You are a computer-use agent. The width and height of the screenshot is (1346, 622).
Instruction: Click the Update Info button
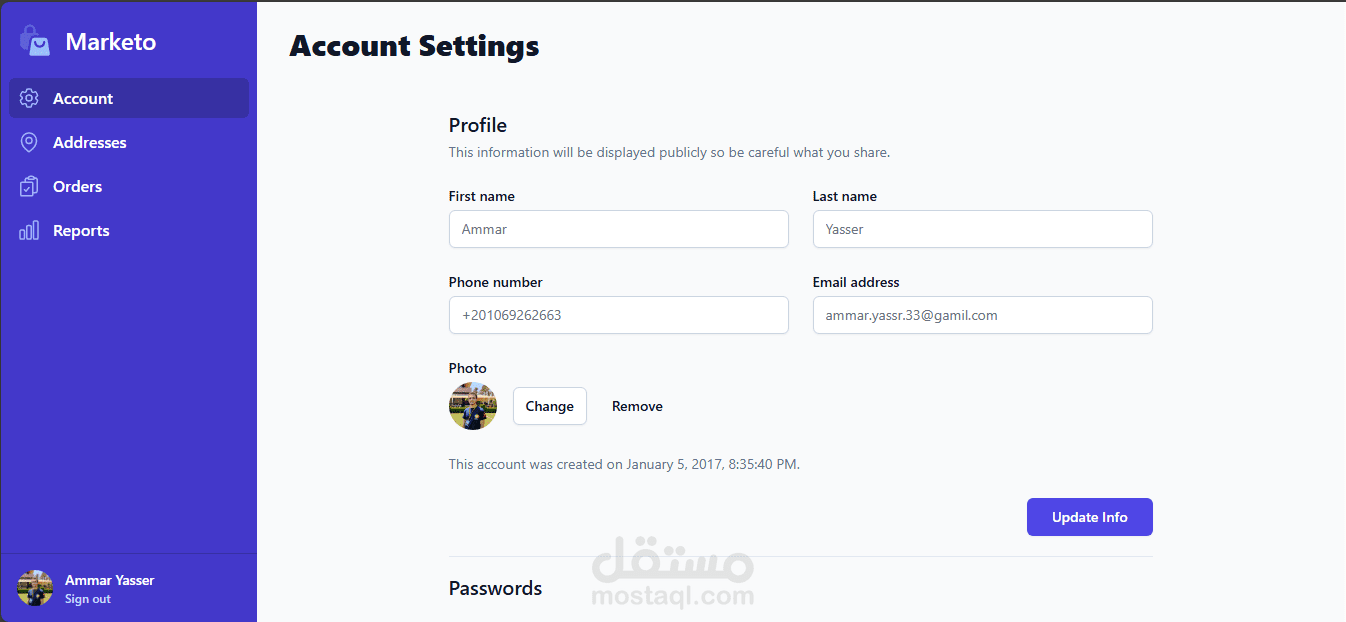[1089, 517]
